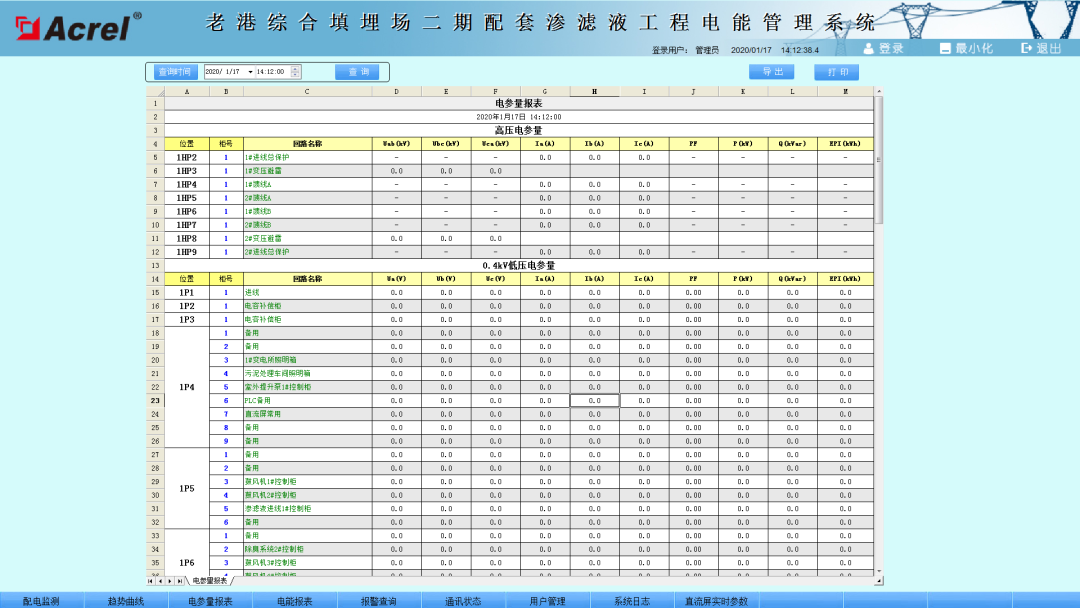
Task: Click the 打印 print button
Action: pyautogui.click(x=837, y=72)
